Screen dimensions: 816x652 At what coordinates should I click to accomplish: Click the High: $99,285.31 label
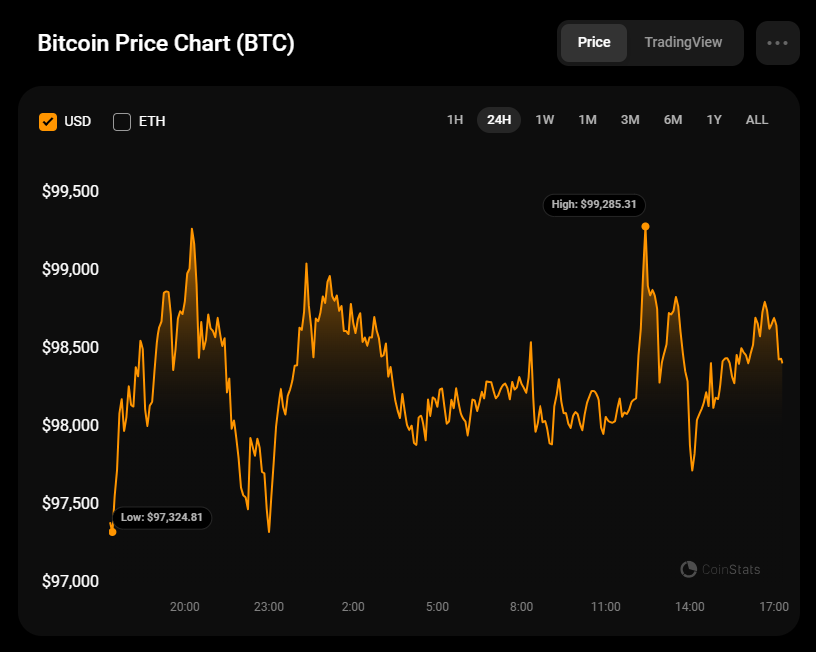click(594, 205)
